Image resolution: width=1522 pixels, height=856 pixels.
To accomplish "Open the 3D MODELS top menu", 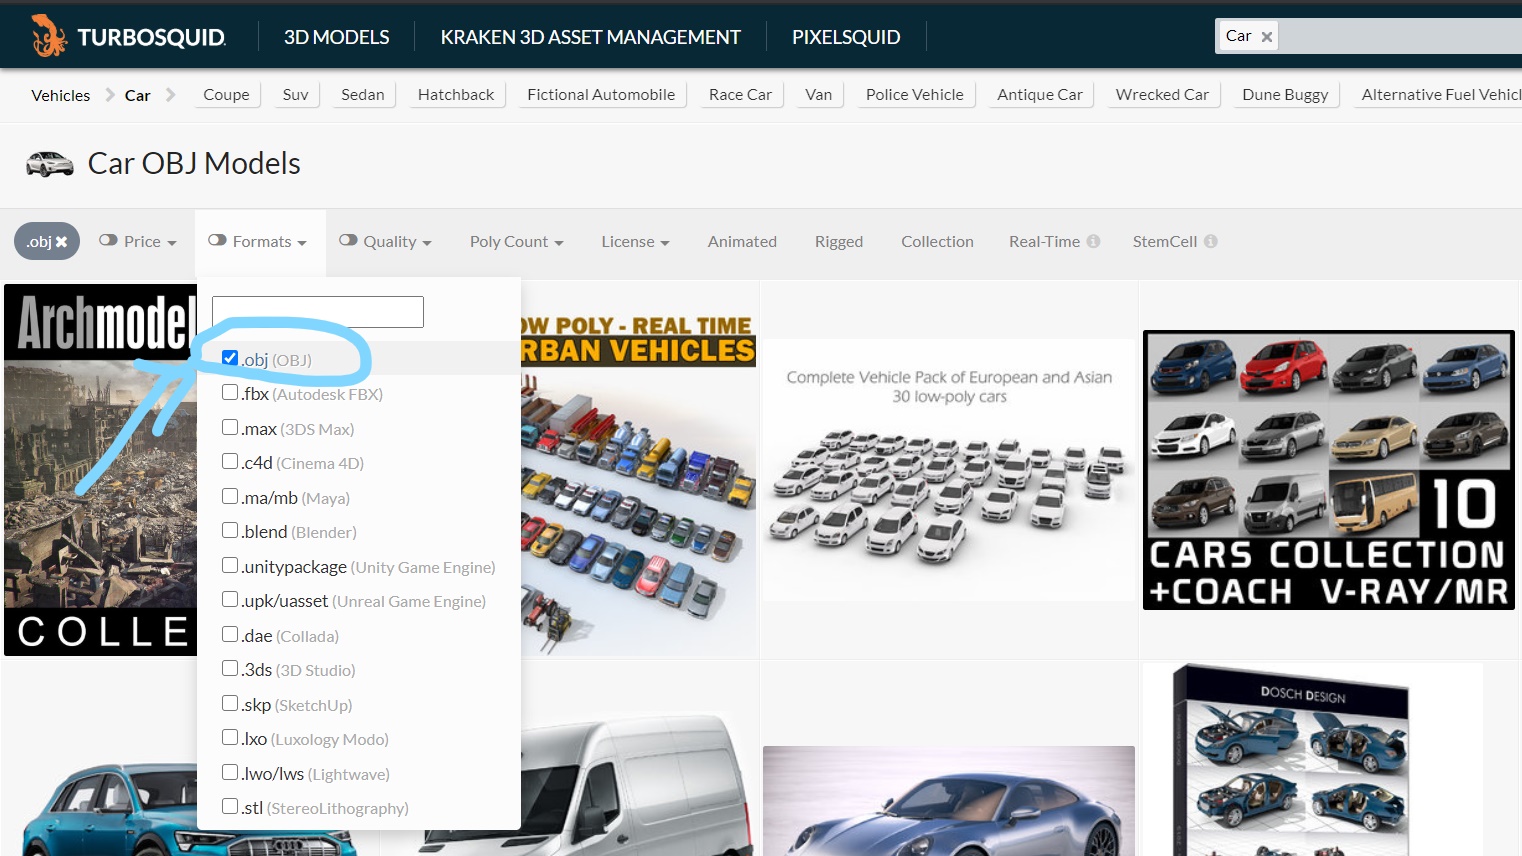I will tap(336, 37).
